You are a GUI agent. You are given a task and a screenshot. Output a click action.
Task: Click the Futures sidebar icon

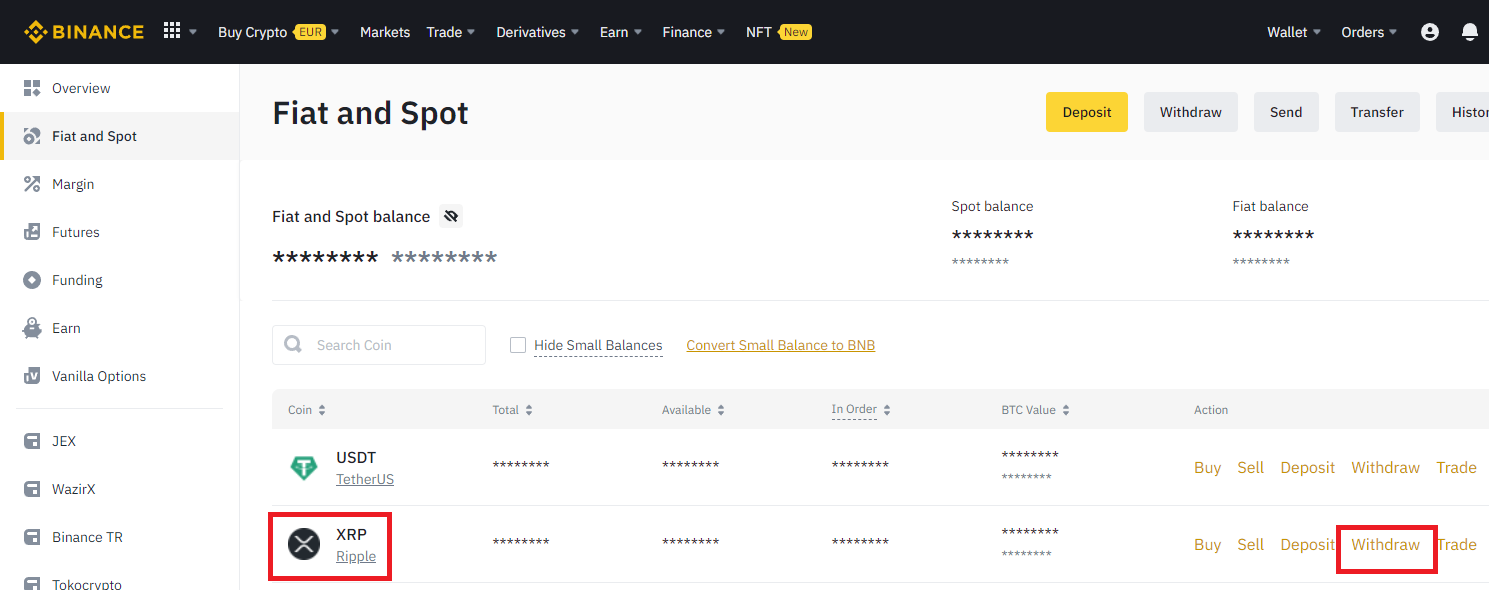coord(32,232)
